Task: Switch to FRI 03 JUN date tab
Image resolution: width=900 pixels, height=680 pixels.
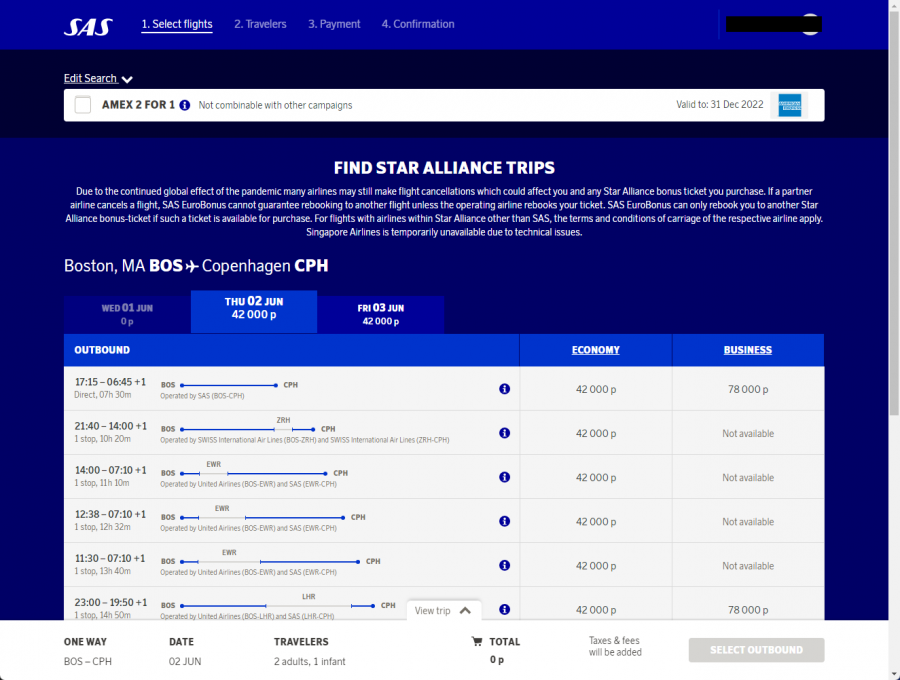Action: pyautogui.click(x=381, y=314)
